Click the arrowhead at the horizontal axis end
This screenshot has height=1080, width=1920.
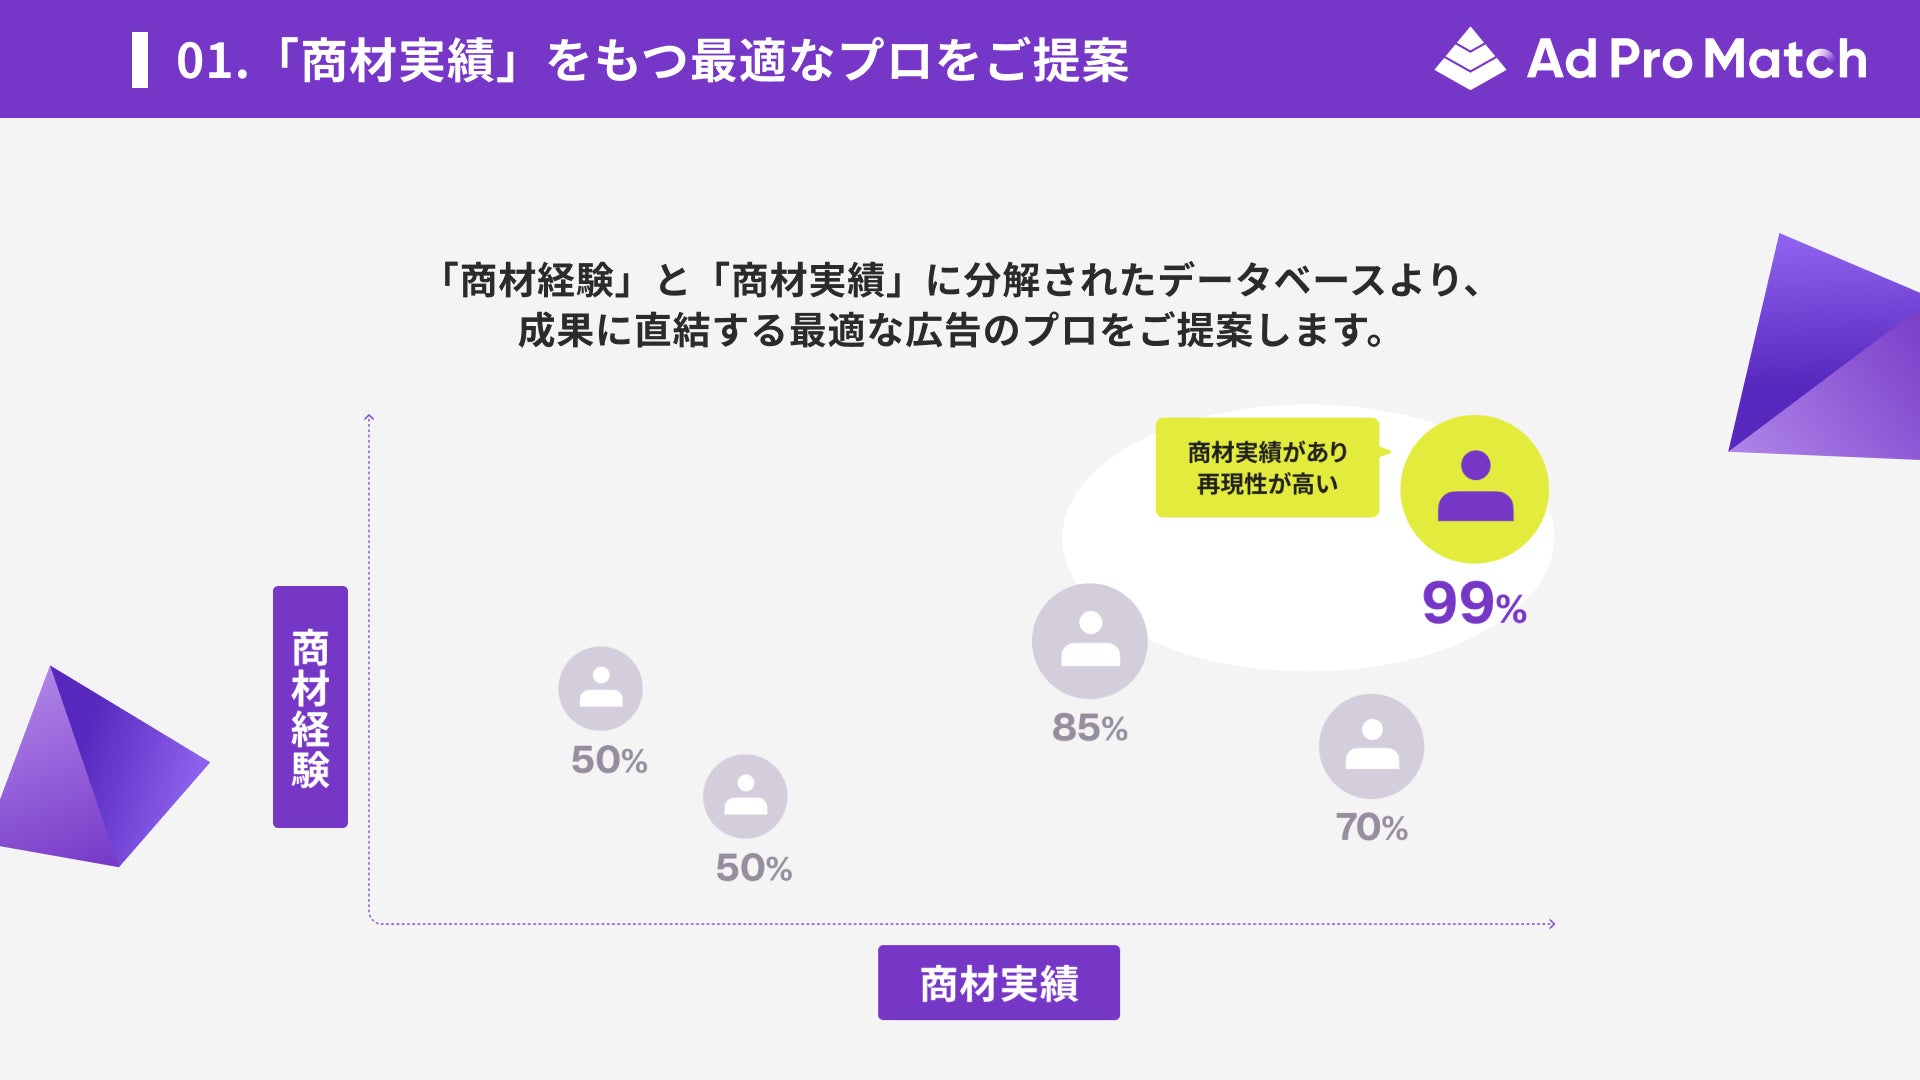(x=1551, y=924)
